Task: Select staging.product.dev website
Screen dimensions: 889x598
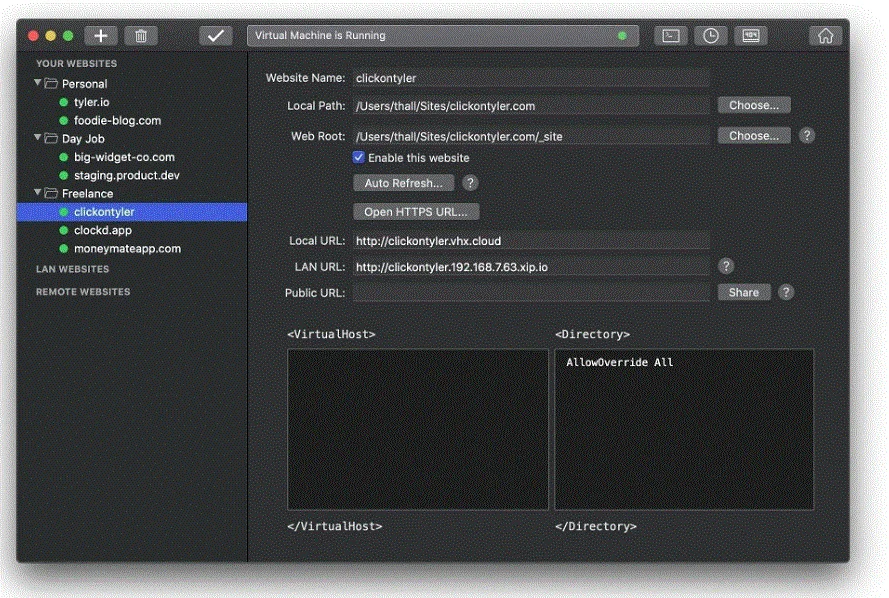Action: (132, 175)
